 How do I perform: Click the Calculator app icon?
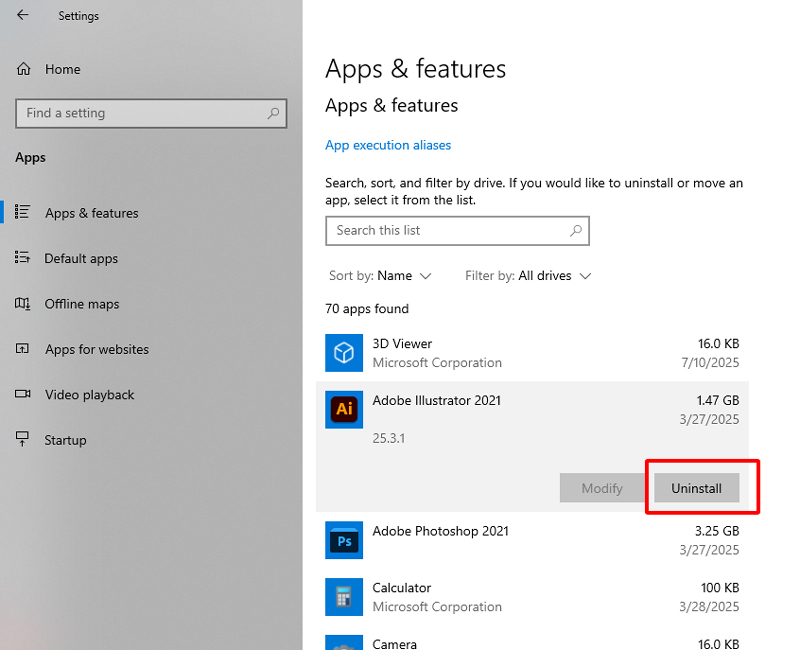pyautogui.click(x=344, y=597)
